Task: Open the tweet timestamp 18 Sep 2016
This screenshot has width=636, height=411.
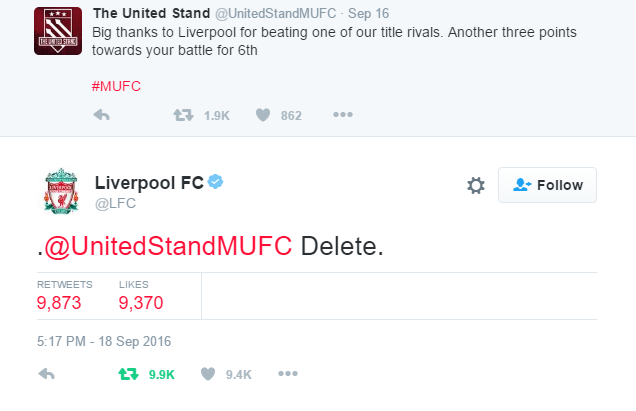Action: pyautogui.click(x=104, y=341)
